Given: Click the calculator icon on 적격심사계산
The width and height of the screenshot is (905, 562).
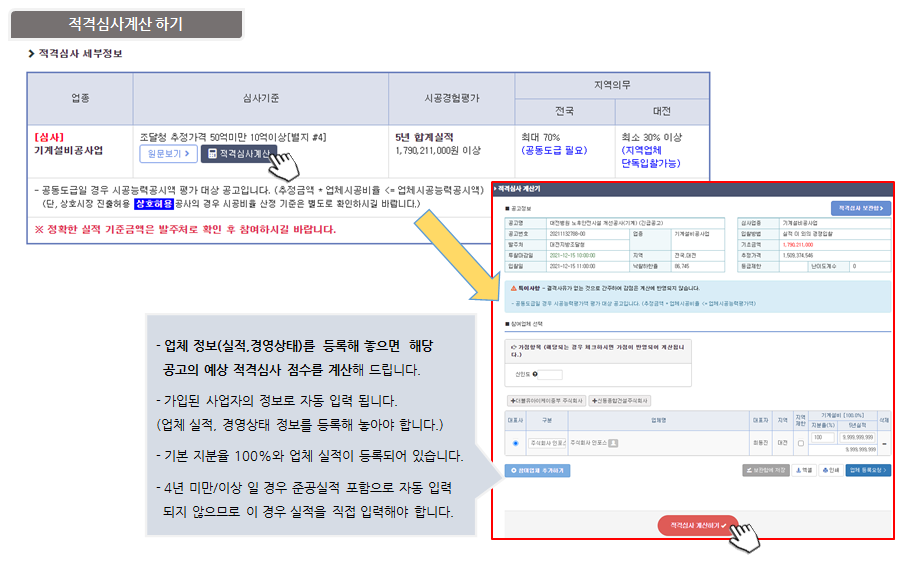Looking at the screenshot, I should [212, 154].
